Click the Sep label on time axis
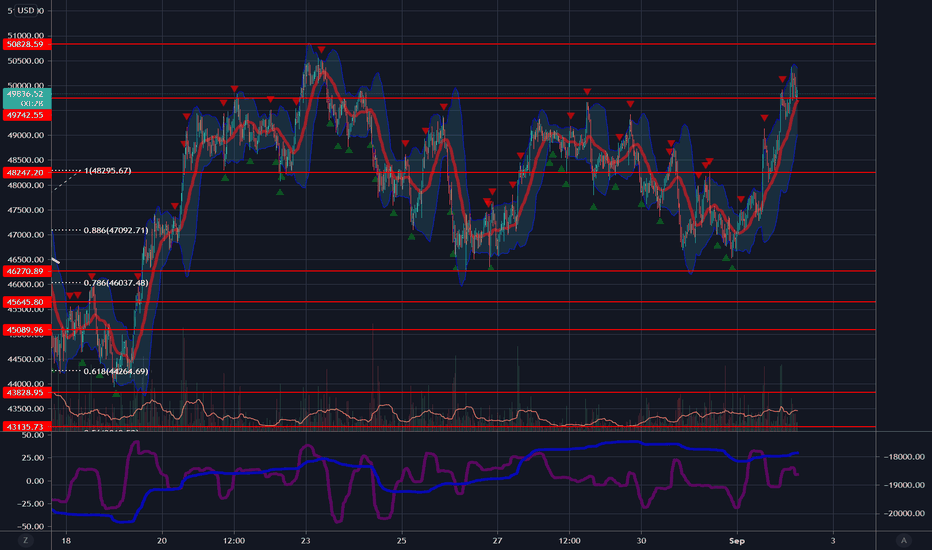 737,540
